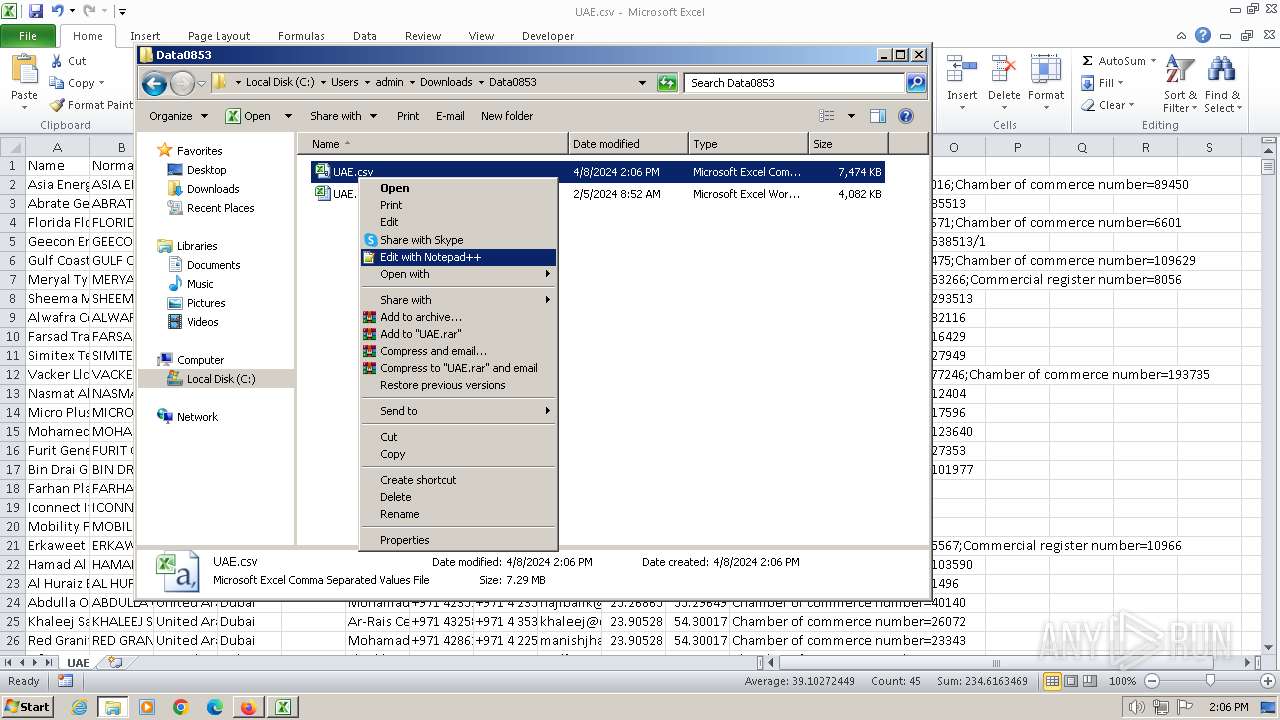Expand the Send to submenu
This screenshot has width=1280, height=720.
point(458,411)
